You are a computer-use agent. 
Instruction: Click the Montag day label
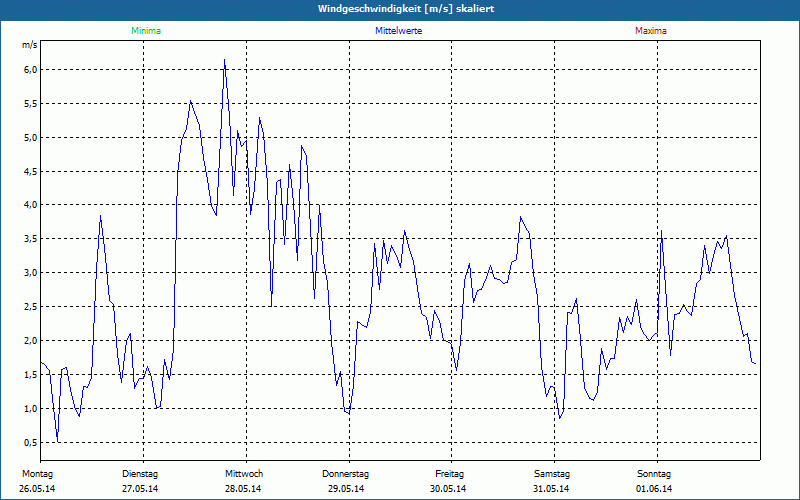[37, 474]
